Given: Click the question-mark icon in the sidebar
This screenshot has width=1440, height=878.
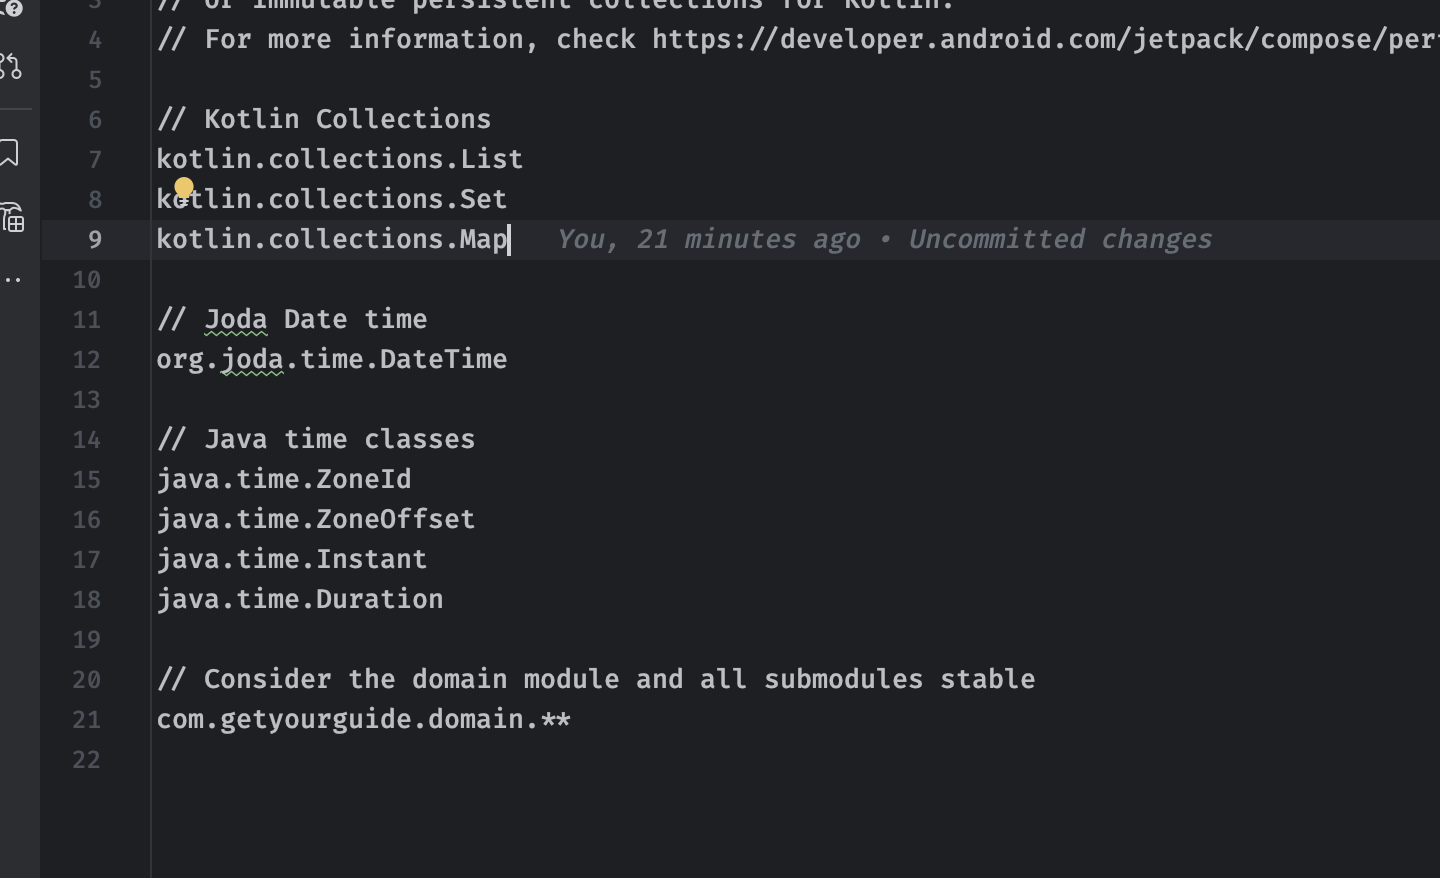Looking at the screenshot, I should [12, 8].
